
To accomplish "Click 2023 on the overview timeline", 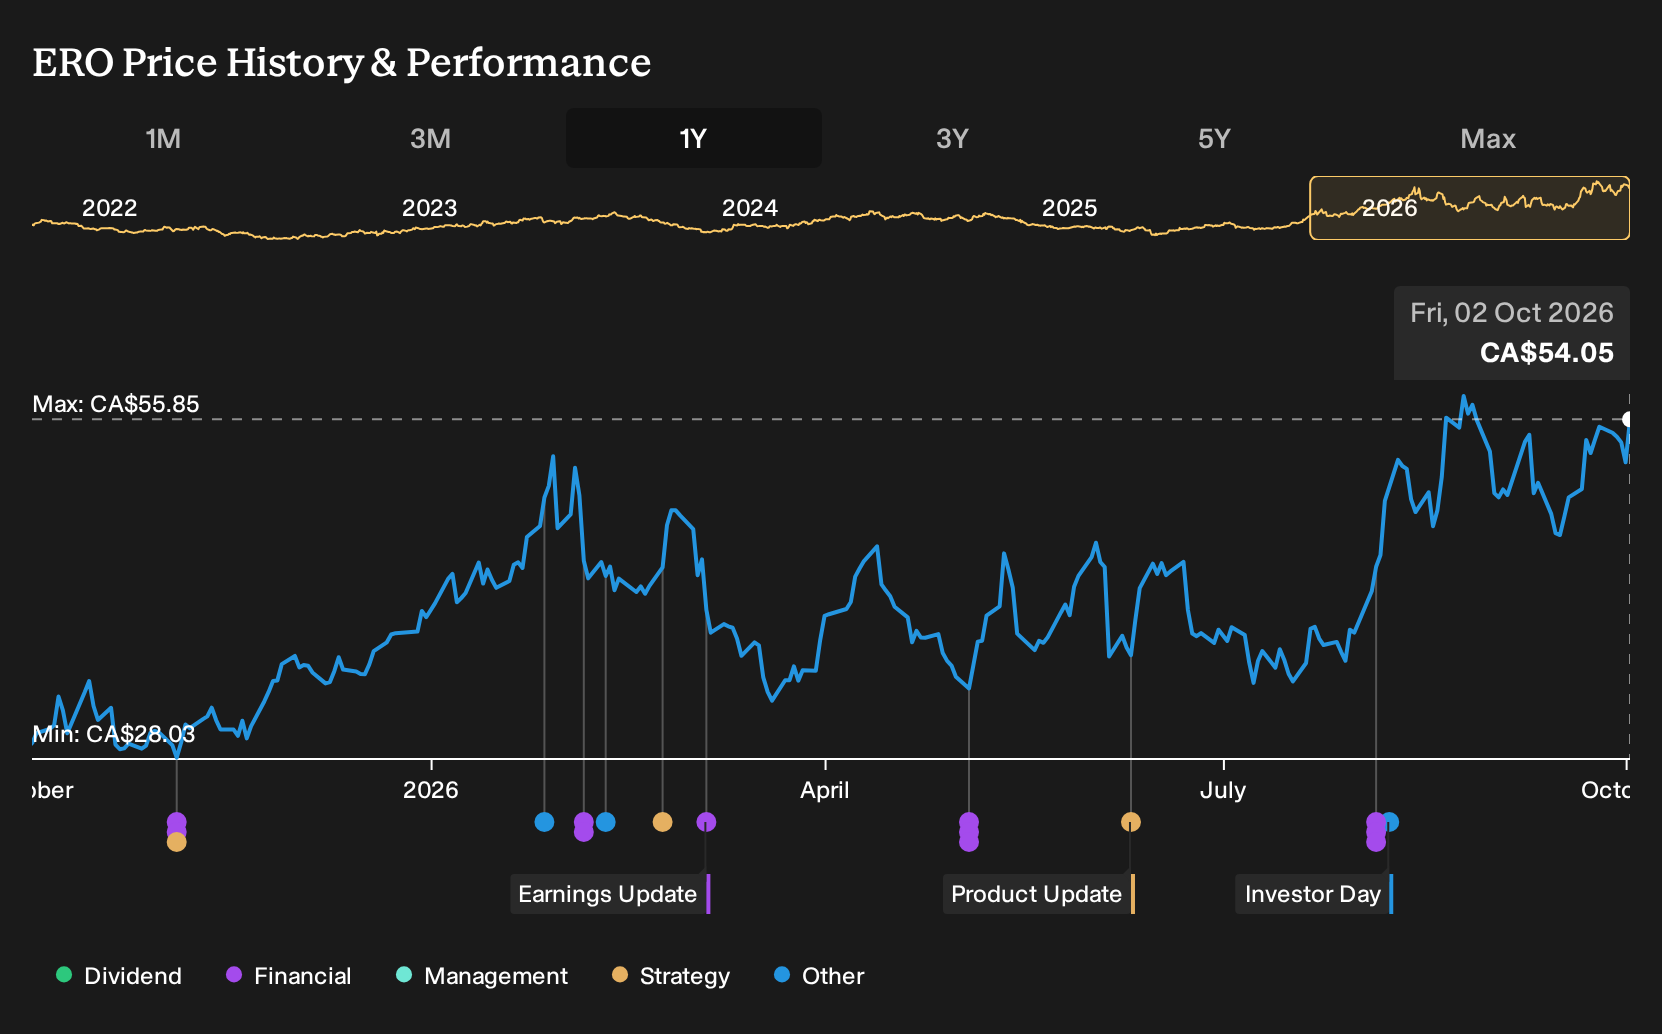I will click(430, 208).
